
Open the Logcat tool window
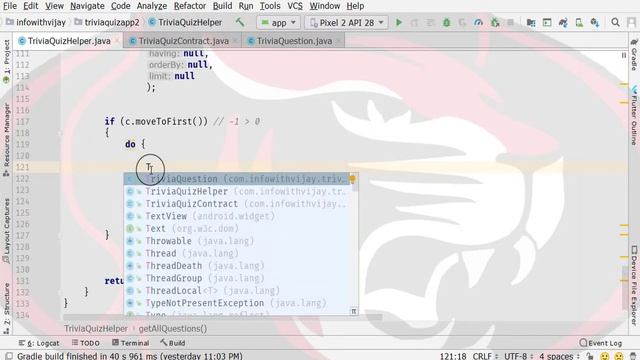click(39, 343)
